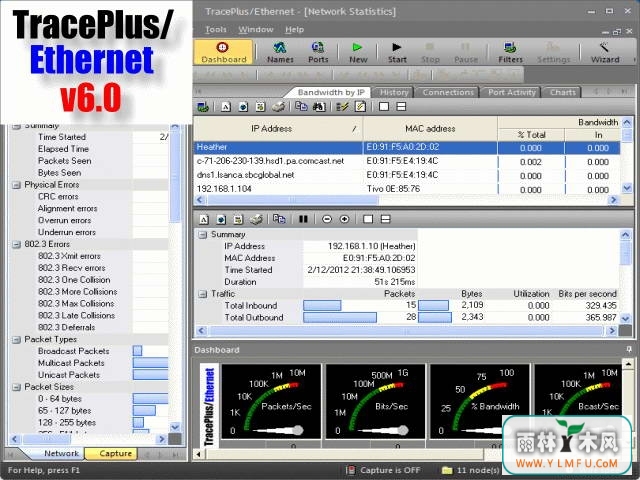The image size is (640, 480).
Task: Click the MAC address column header
Action: coord(430,129)
